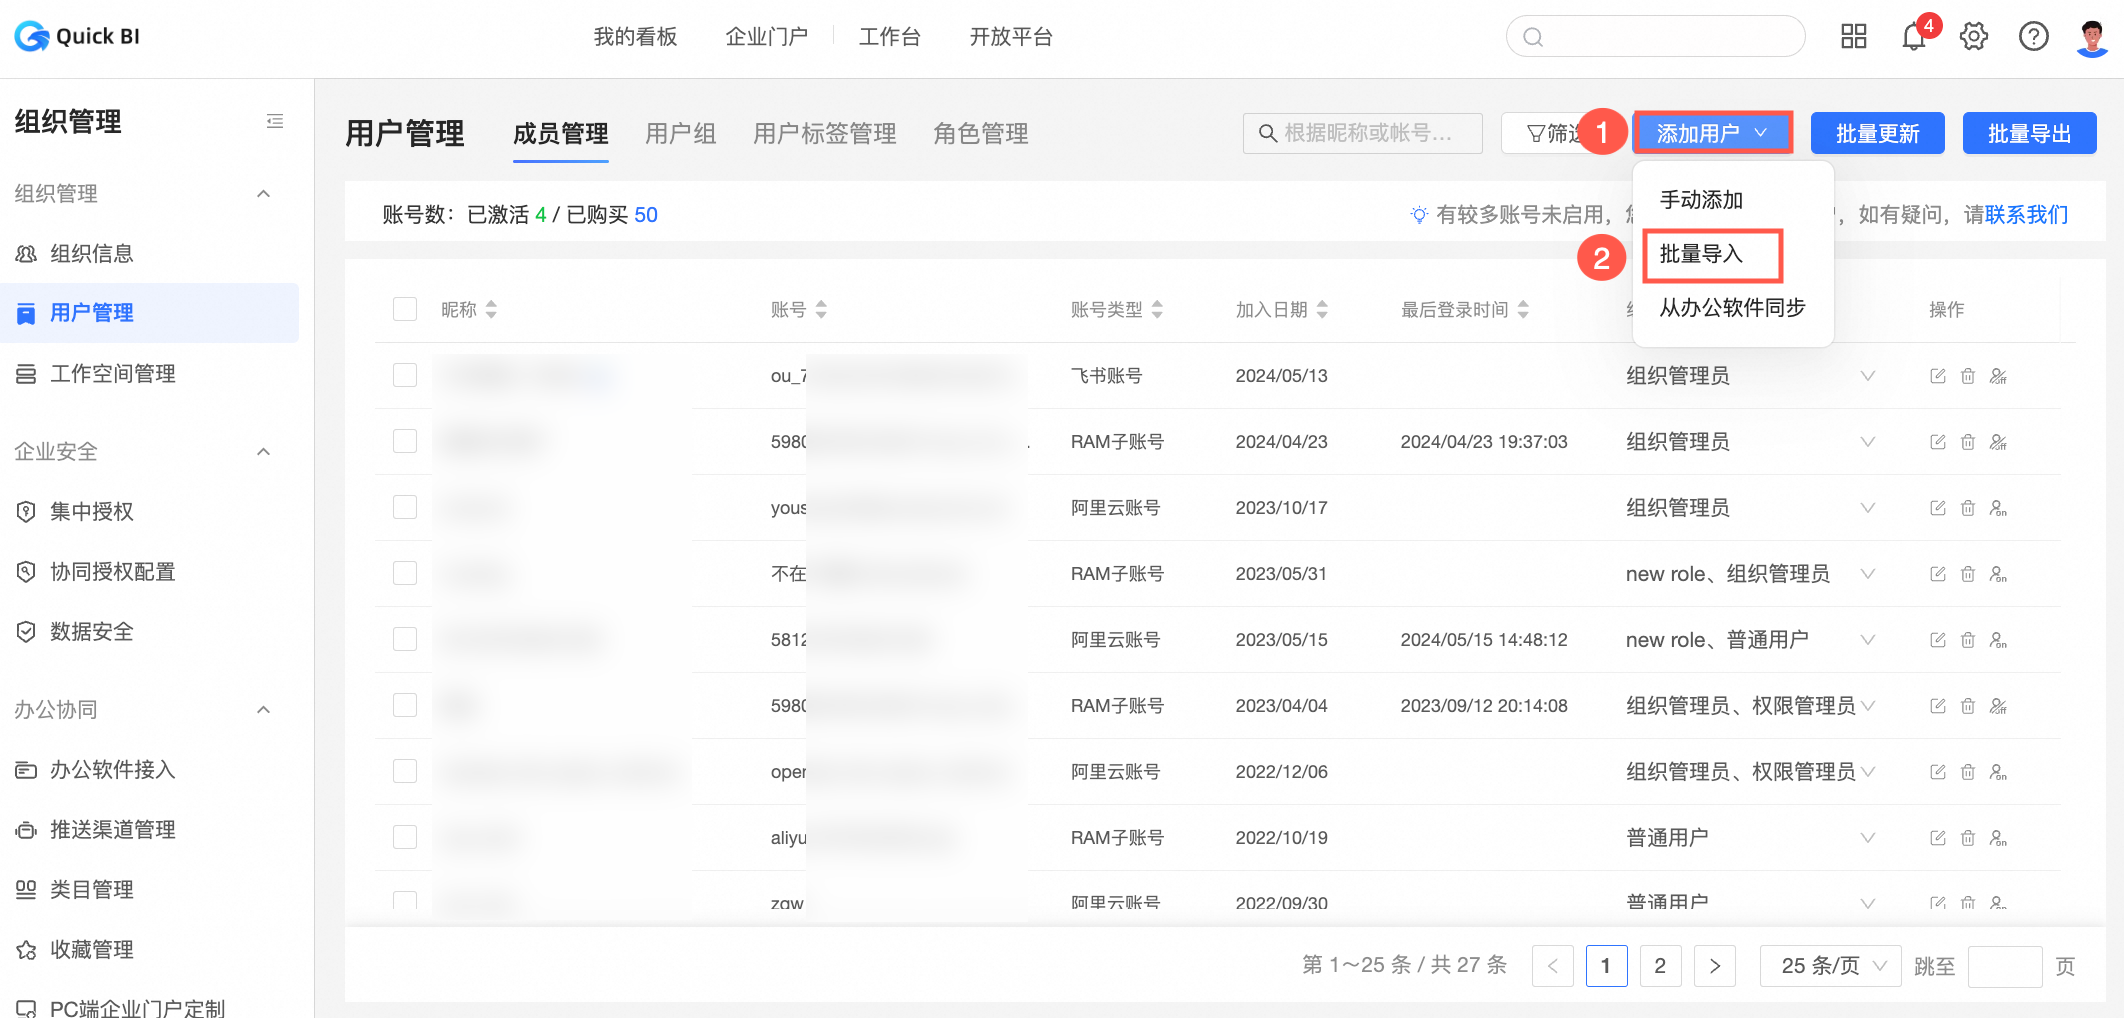
Task: Delete the user joined 2023/10/17
Action: point(1968,508)
